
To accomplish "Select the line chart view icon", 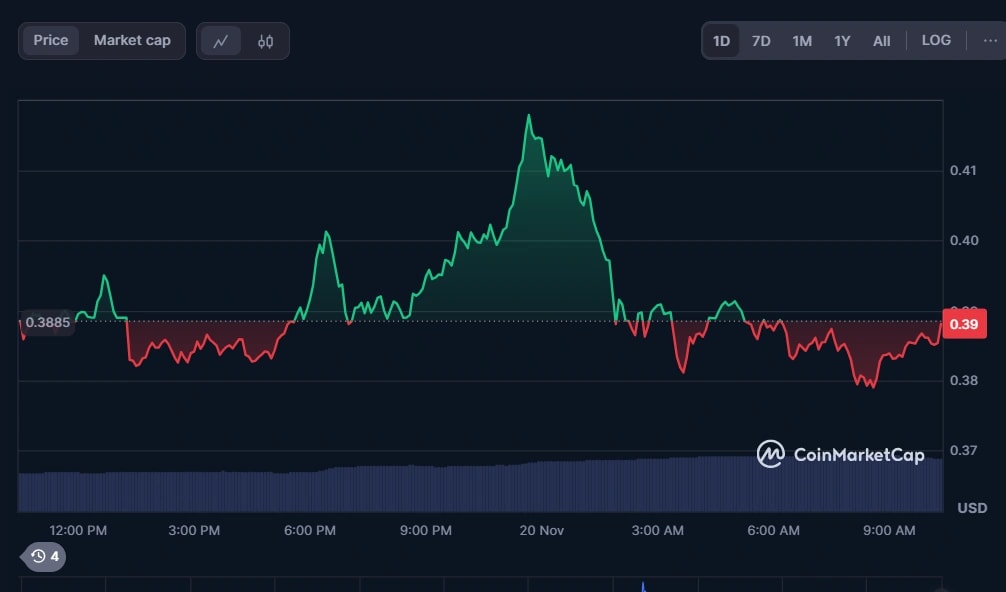I will (x=222, y=40).
